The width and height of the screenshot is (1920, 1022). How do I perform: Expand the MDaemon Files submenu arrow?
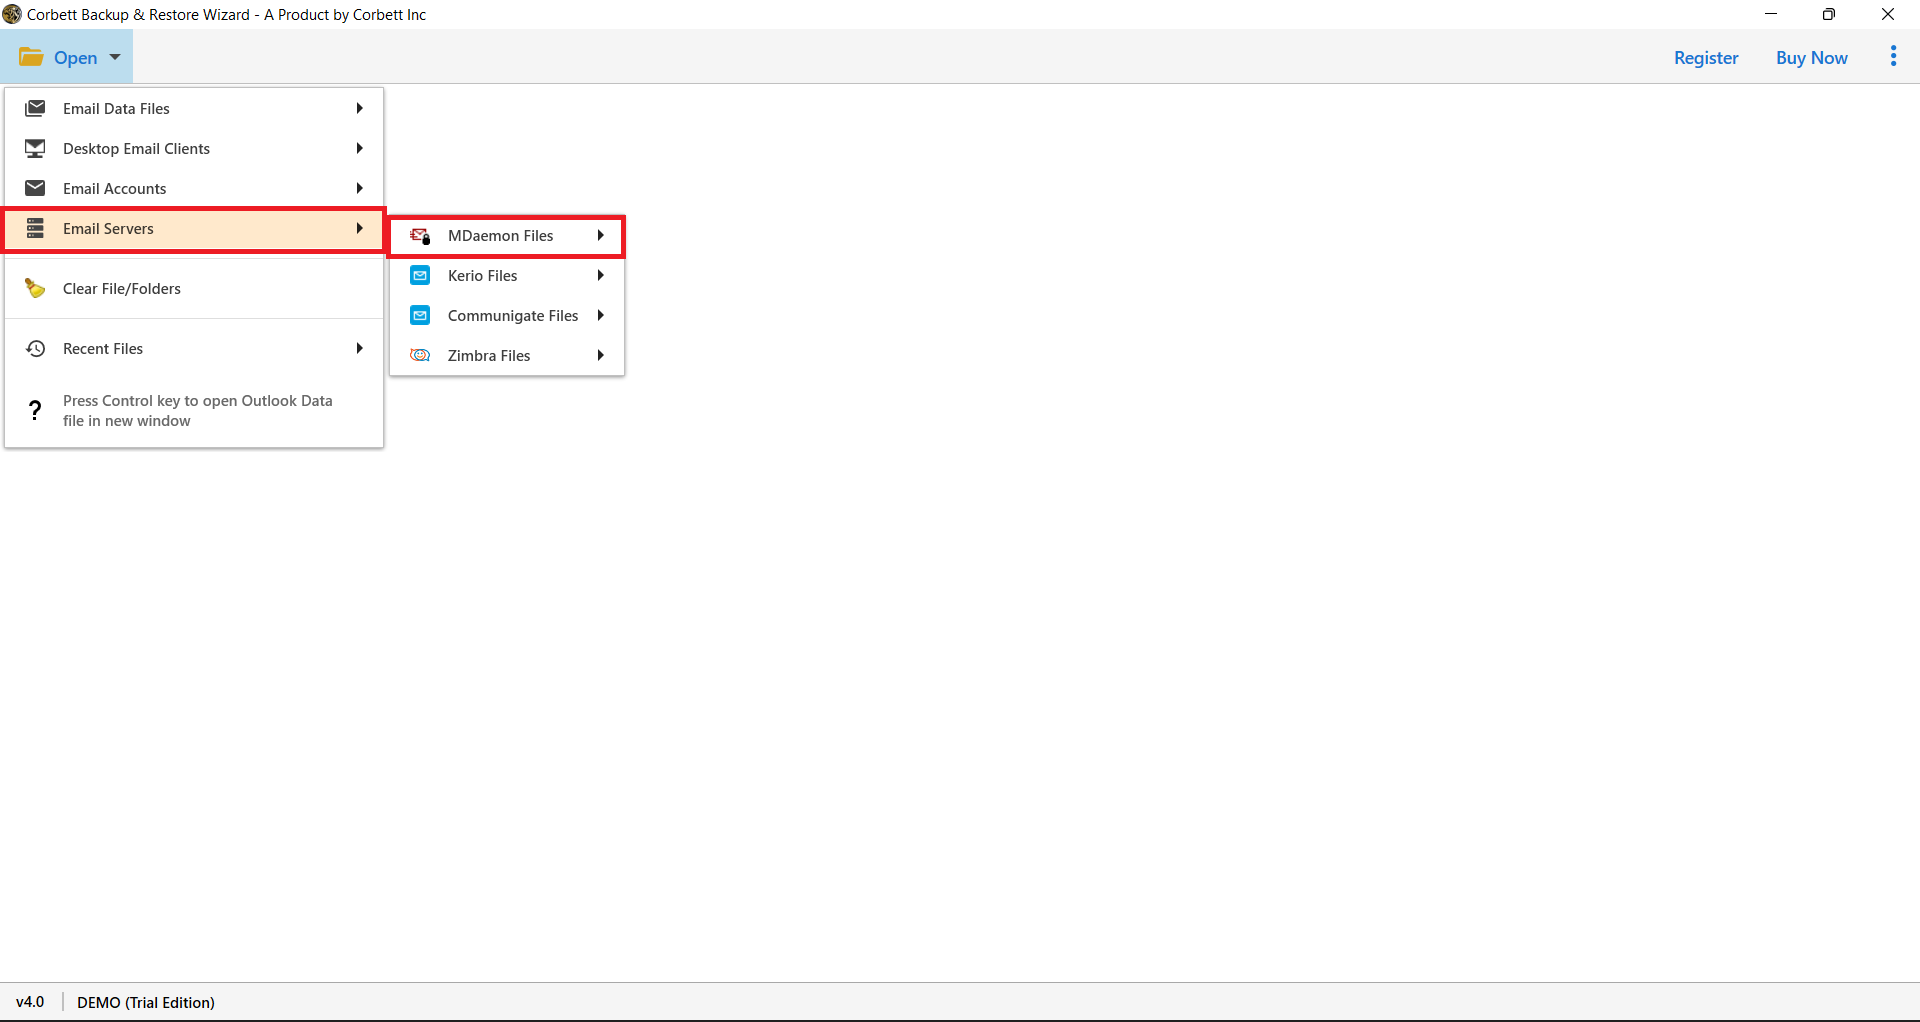point(600,235)
